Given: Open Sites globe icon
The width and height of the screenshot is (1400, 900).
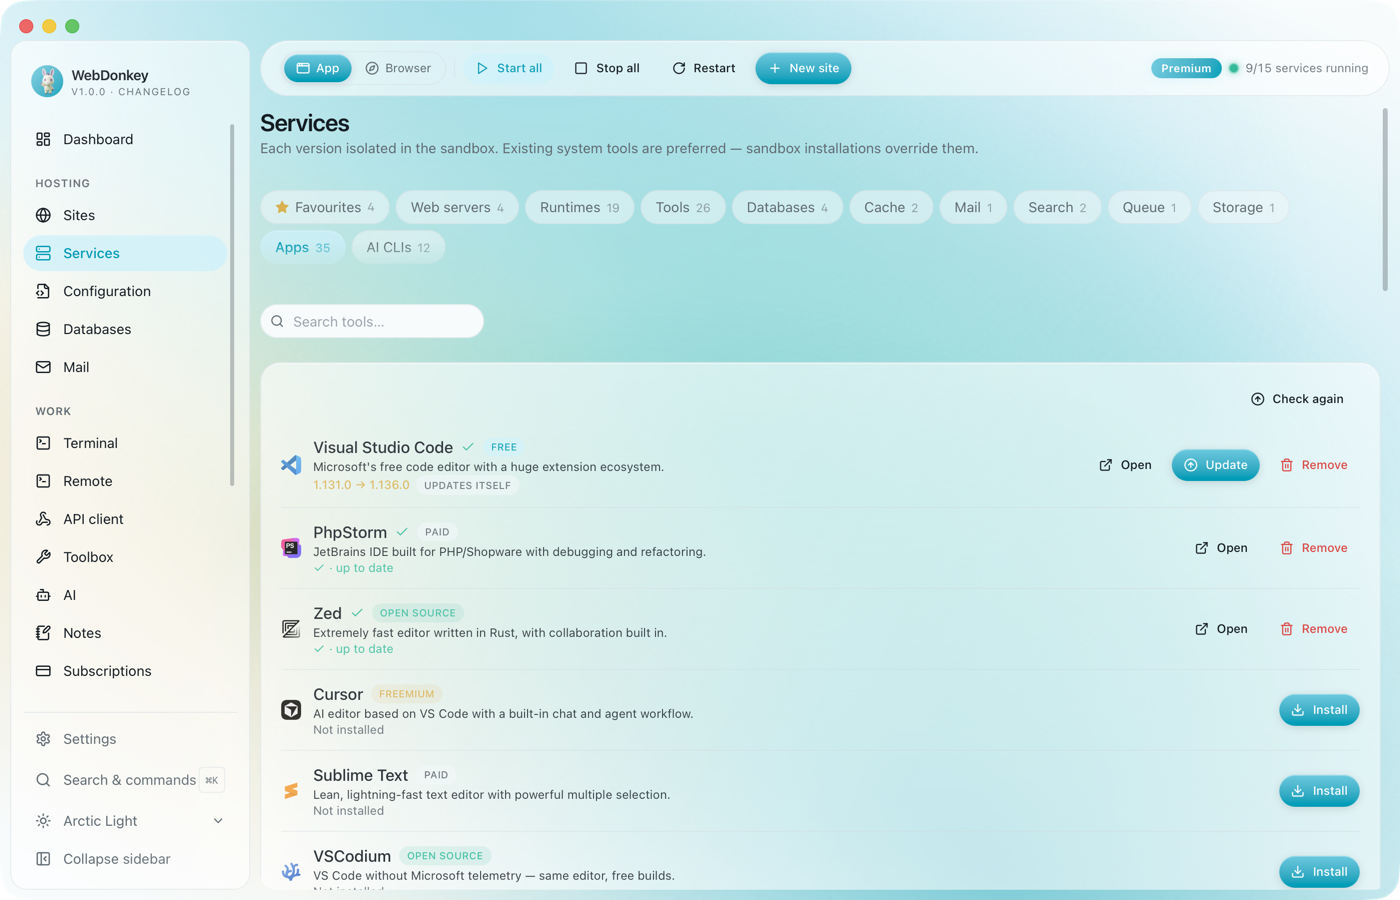Looking at the screenshot, I should (43, 215).
